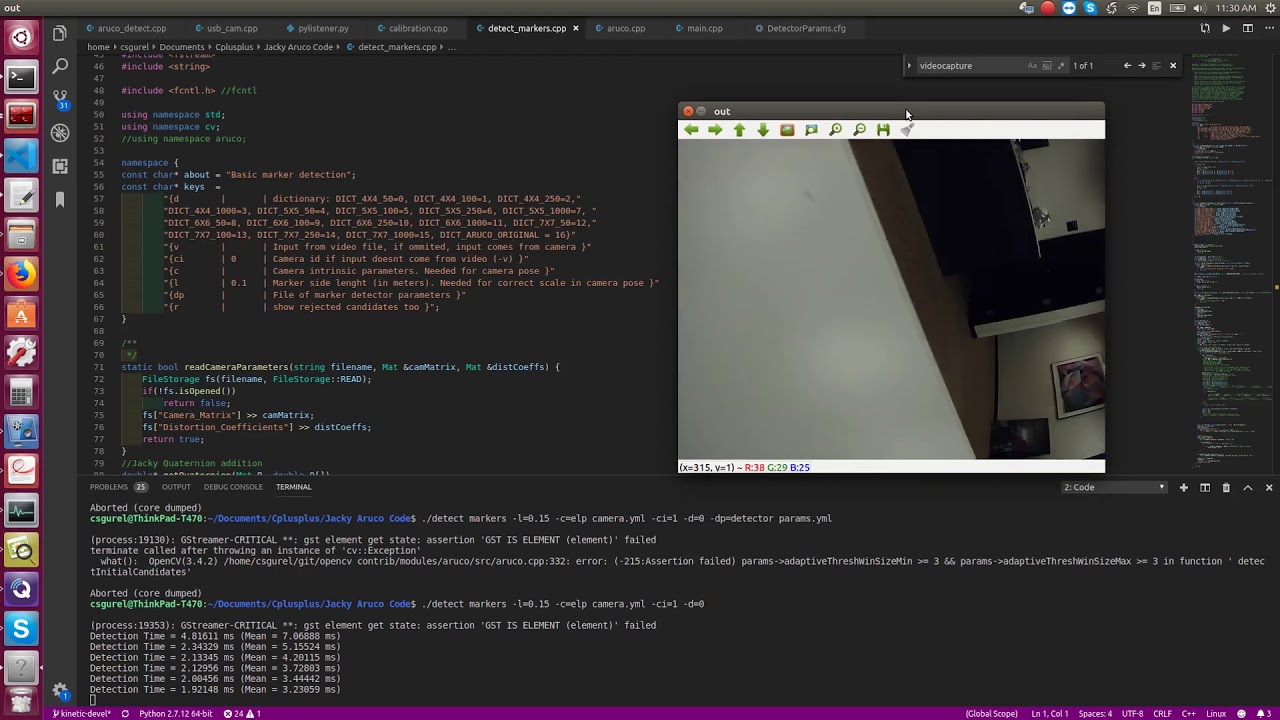
Task: Close the find widget
Action: point(1173,66)
